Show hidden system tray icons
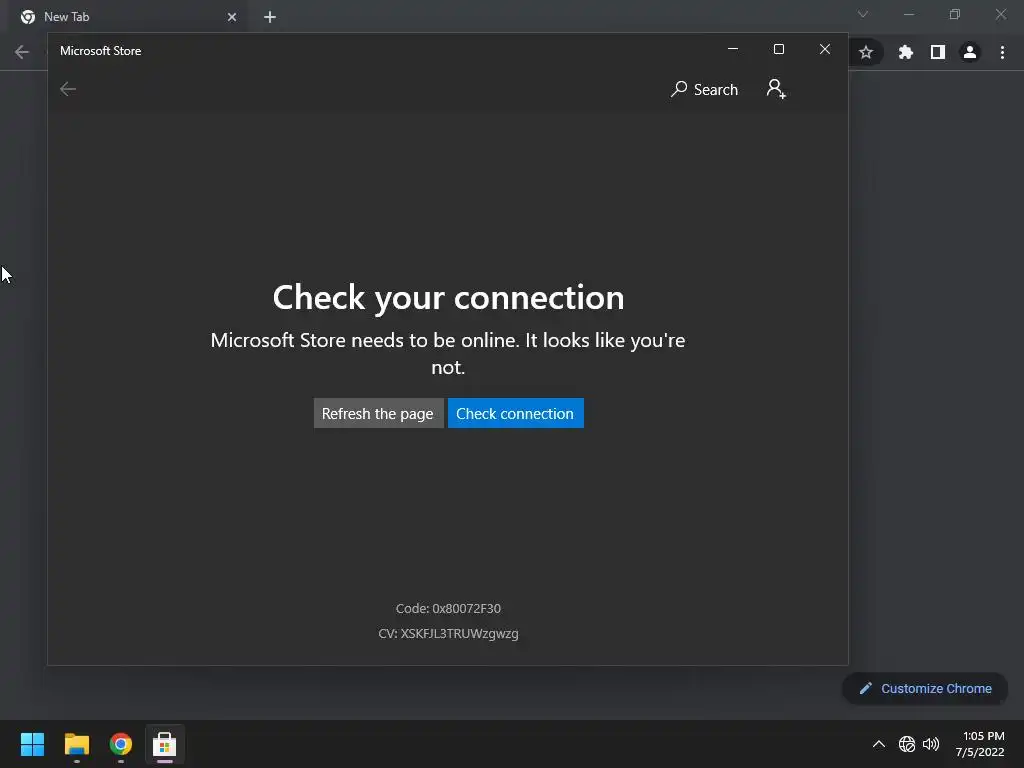Viewport: 1024px width, 768px height. [x=879, y=744]
